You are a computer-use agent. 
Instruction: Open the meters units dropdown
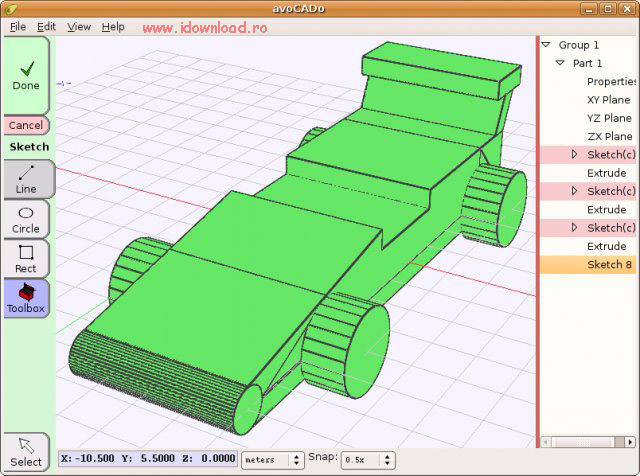point(273,460)
